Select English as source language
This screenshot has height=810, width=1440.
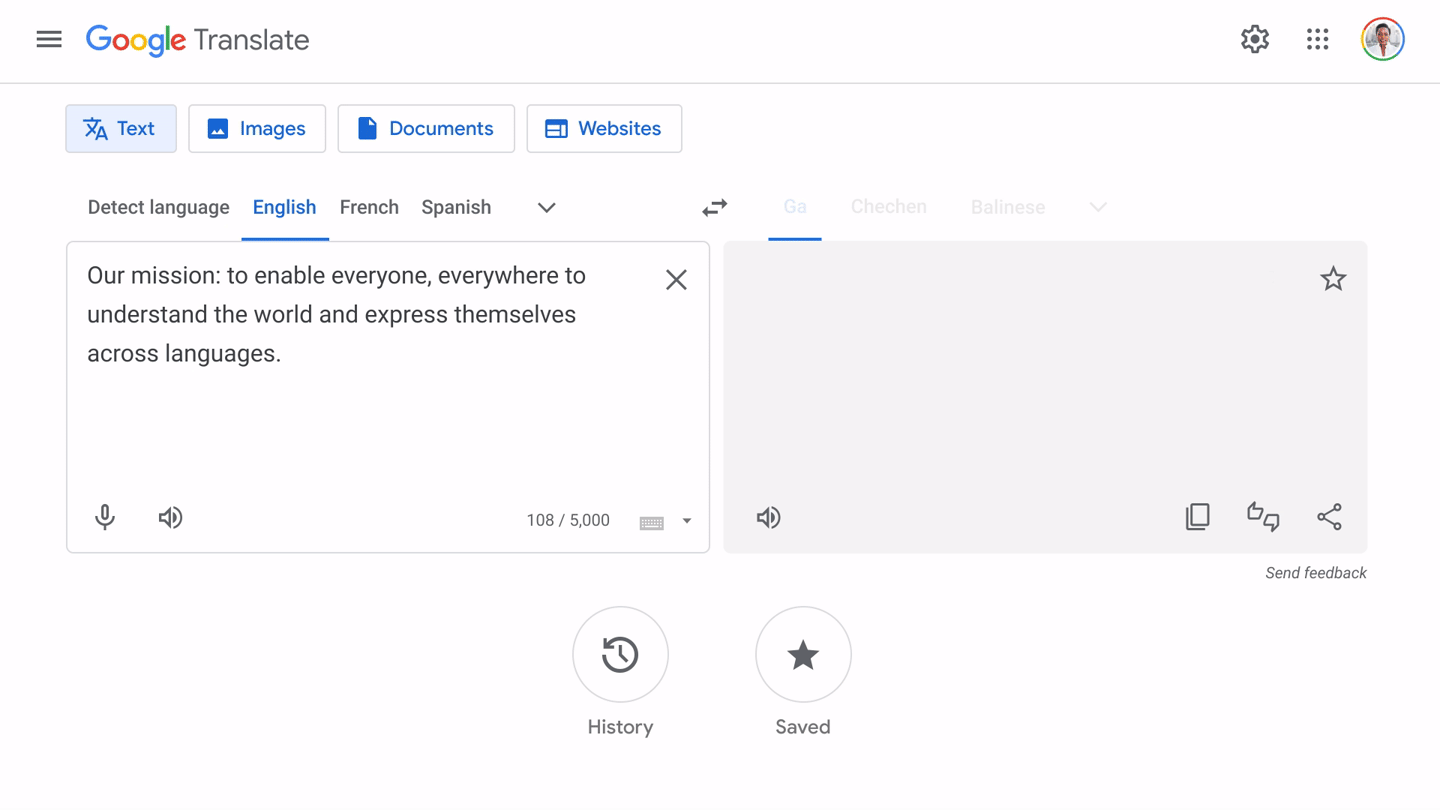(285, 207)
